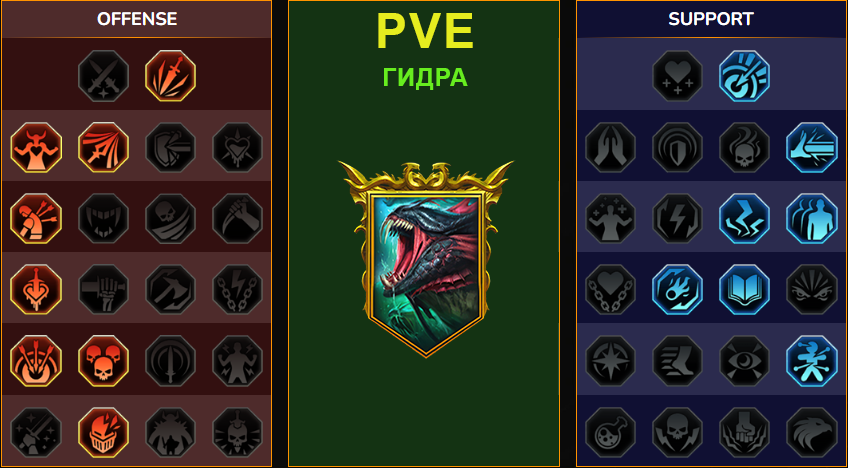This screenshot has height=468, width=848.
Task: Choose the blue target burst top mastery
Action: (x=745, y=76)
